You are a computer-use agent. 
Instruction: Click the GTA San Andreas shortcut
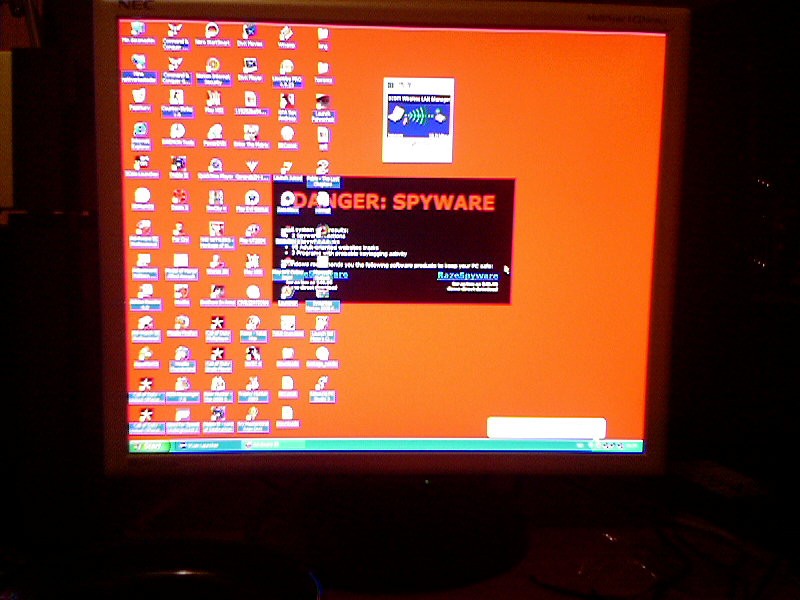pos(288,107)
